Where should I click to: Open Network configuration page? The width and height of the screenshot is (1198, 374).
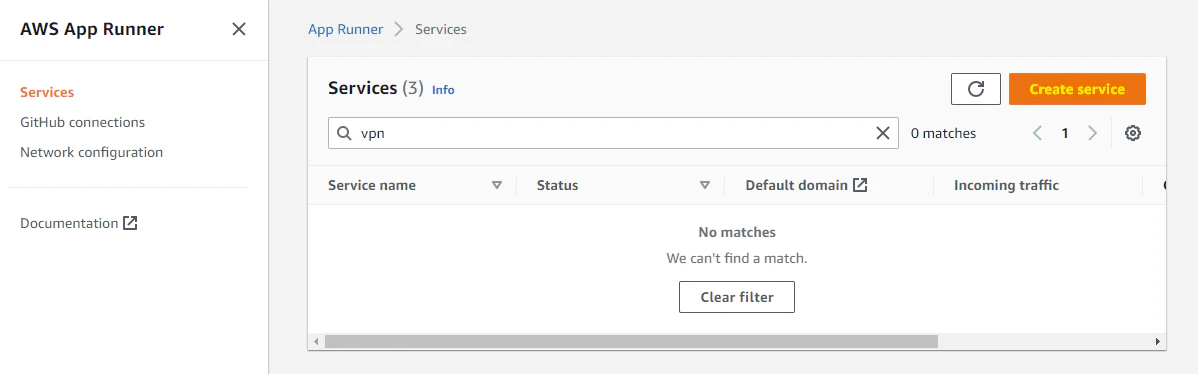coord(91,152)
